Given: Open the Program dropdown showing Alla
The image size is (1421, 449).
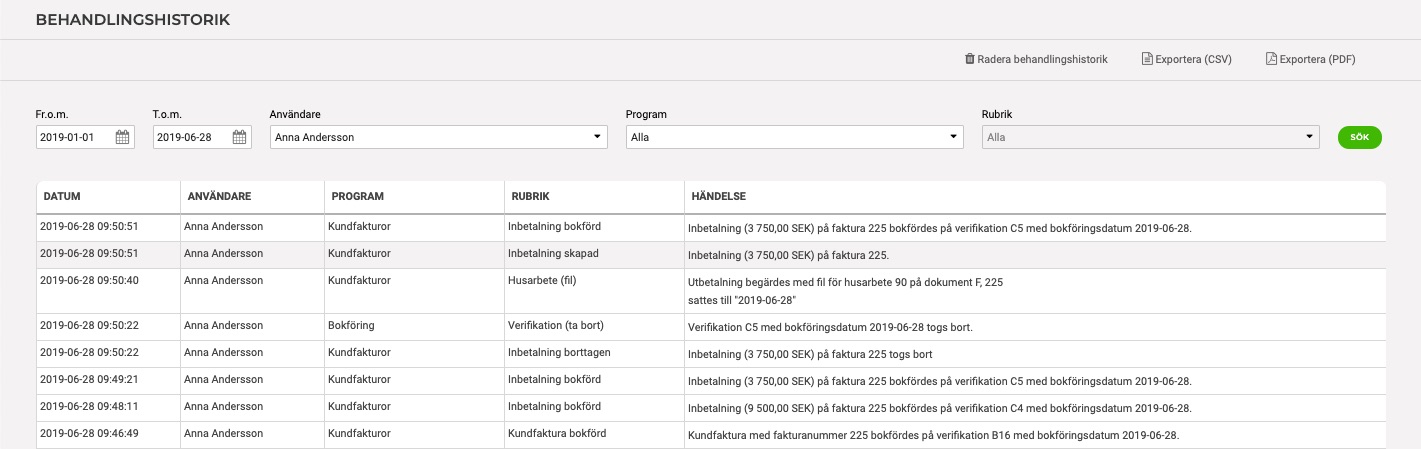Looking at the screenshot, I should point(795,137).
